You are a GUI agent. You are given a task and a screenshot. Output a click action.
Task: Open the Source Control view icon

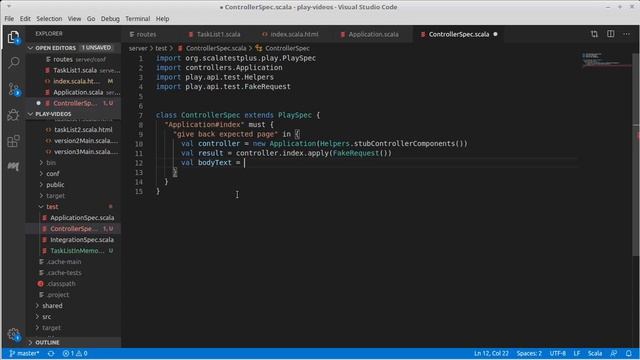coord(13,89)
